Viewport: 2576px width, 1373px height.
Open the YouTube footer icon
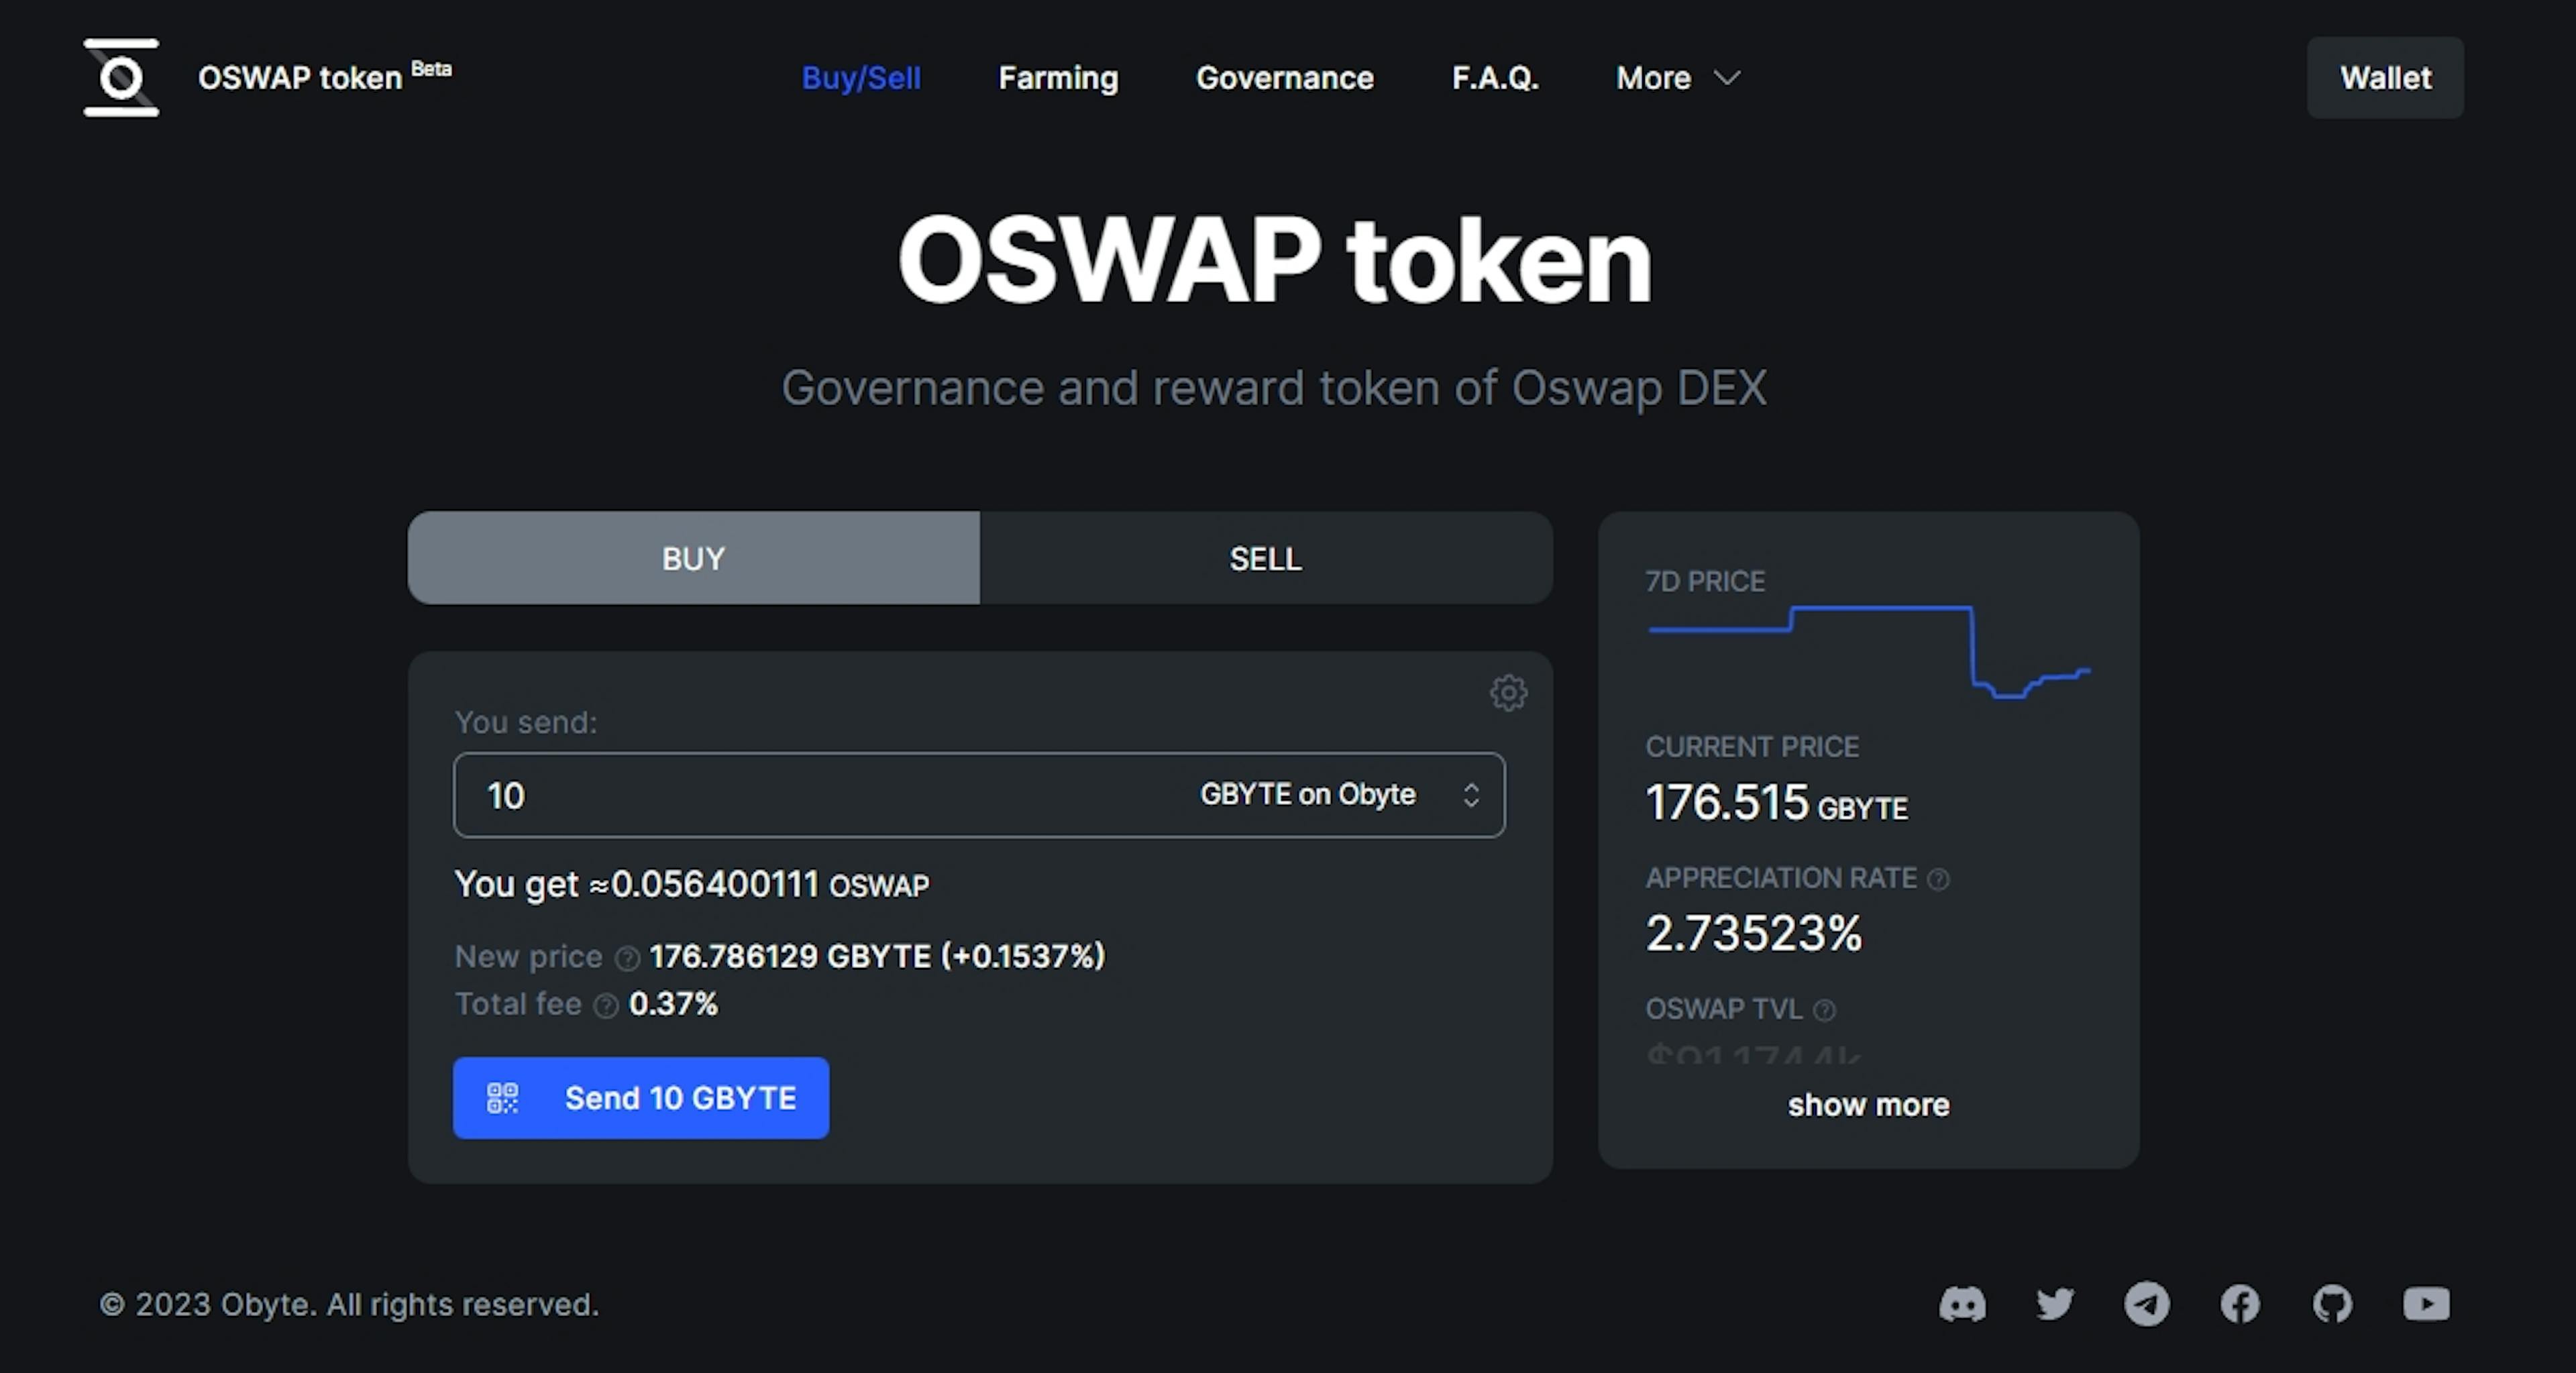click(x=2426, y=1304)
